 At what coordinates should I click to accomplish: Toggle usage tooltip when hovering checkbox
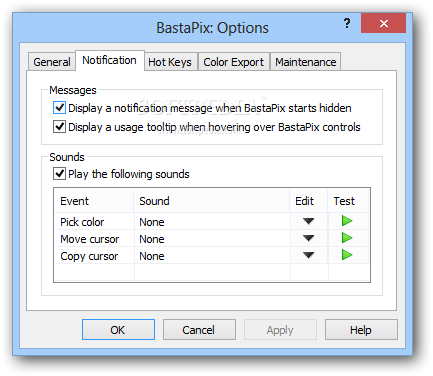59,127
